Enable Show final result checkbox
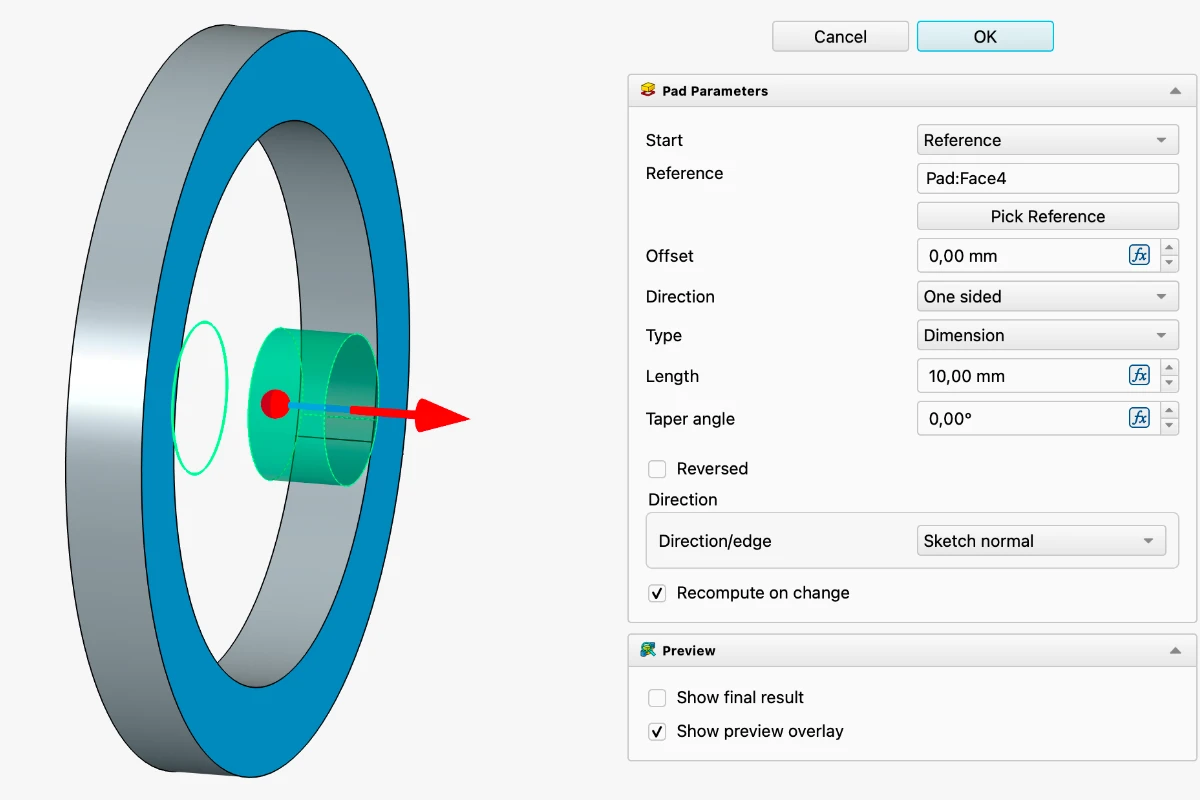The image size is (1200, 800). click(x=657, y=698)
